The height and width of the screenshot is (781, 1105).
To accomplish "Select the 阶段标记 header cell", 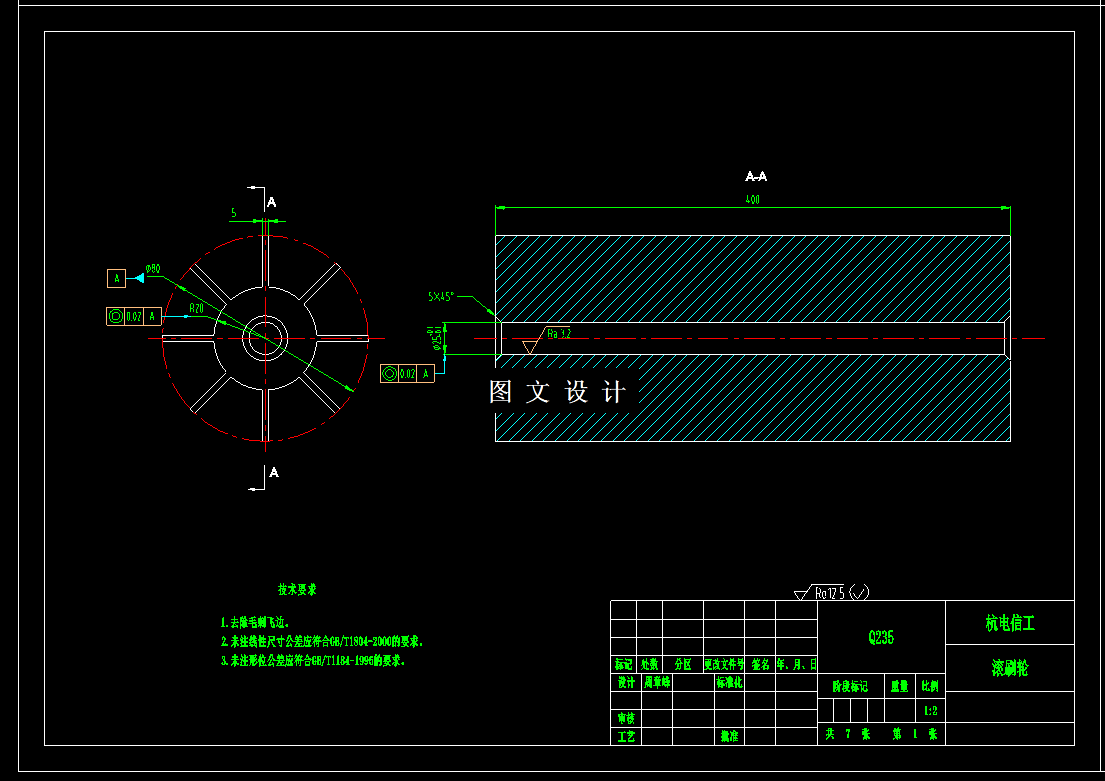I will (x=851, y=686).
